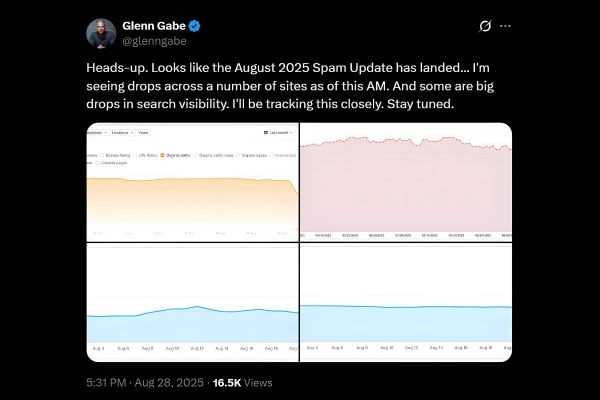Screen dimensions: 600x400
Task: Expand the Locations dropdown
Action: [x=121, y=132]
